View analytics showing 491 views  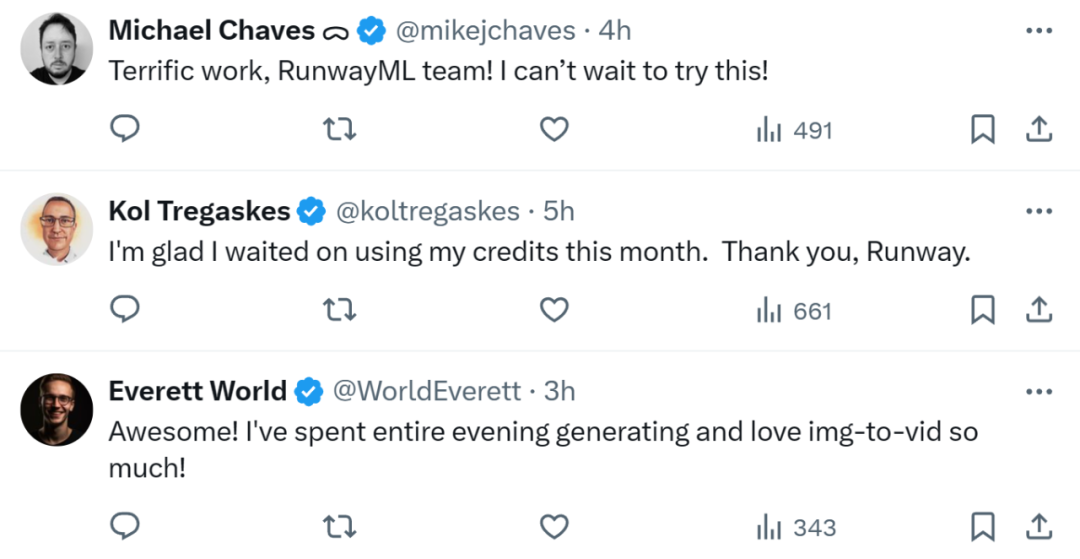pos(794,129)
